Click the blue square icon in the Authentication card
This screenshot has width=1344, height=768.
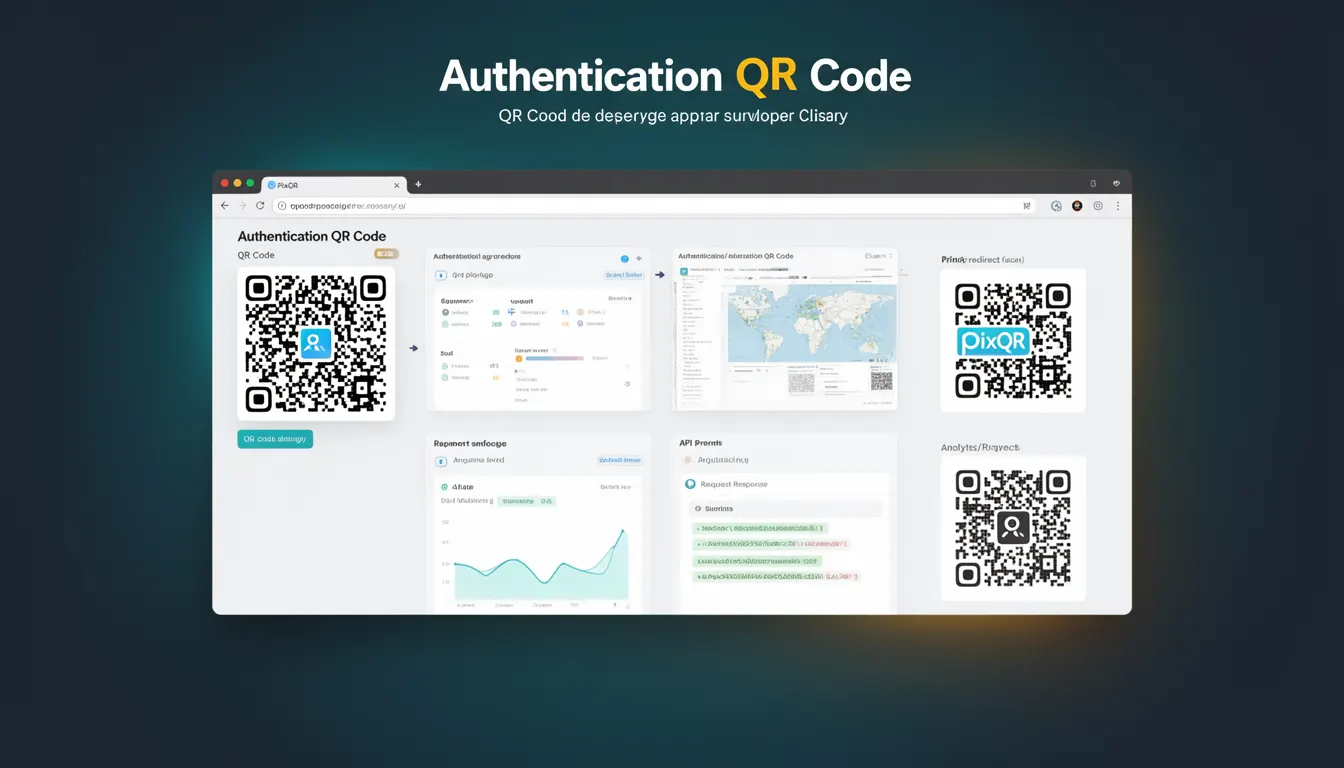pyautogui.click(x=441, y=275)
